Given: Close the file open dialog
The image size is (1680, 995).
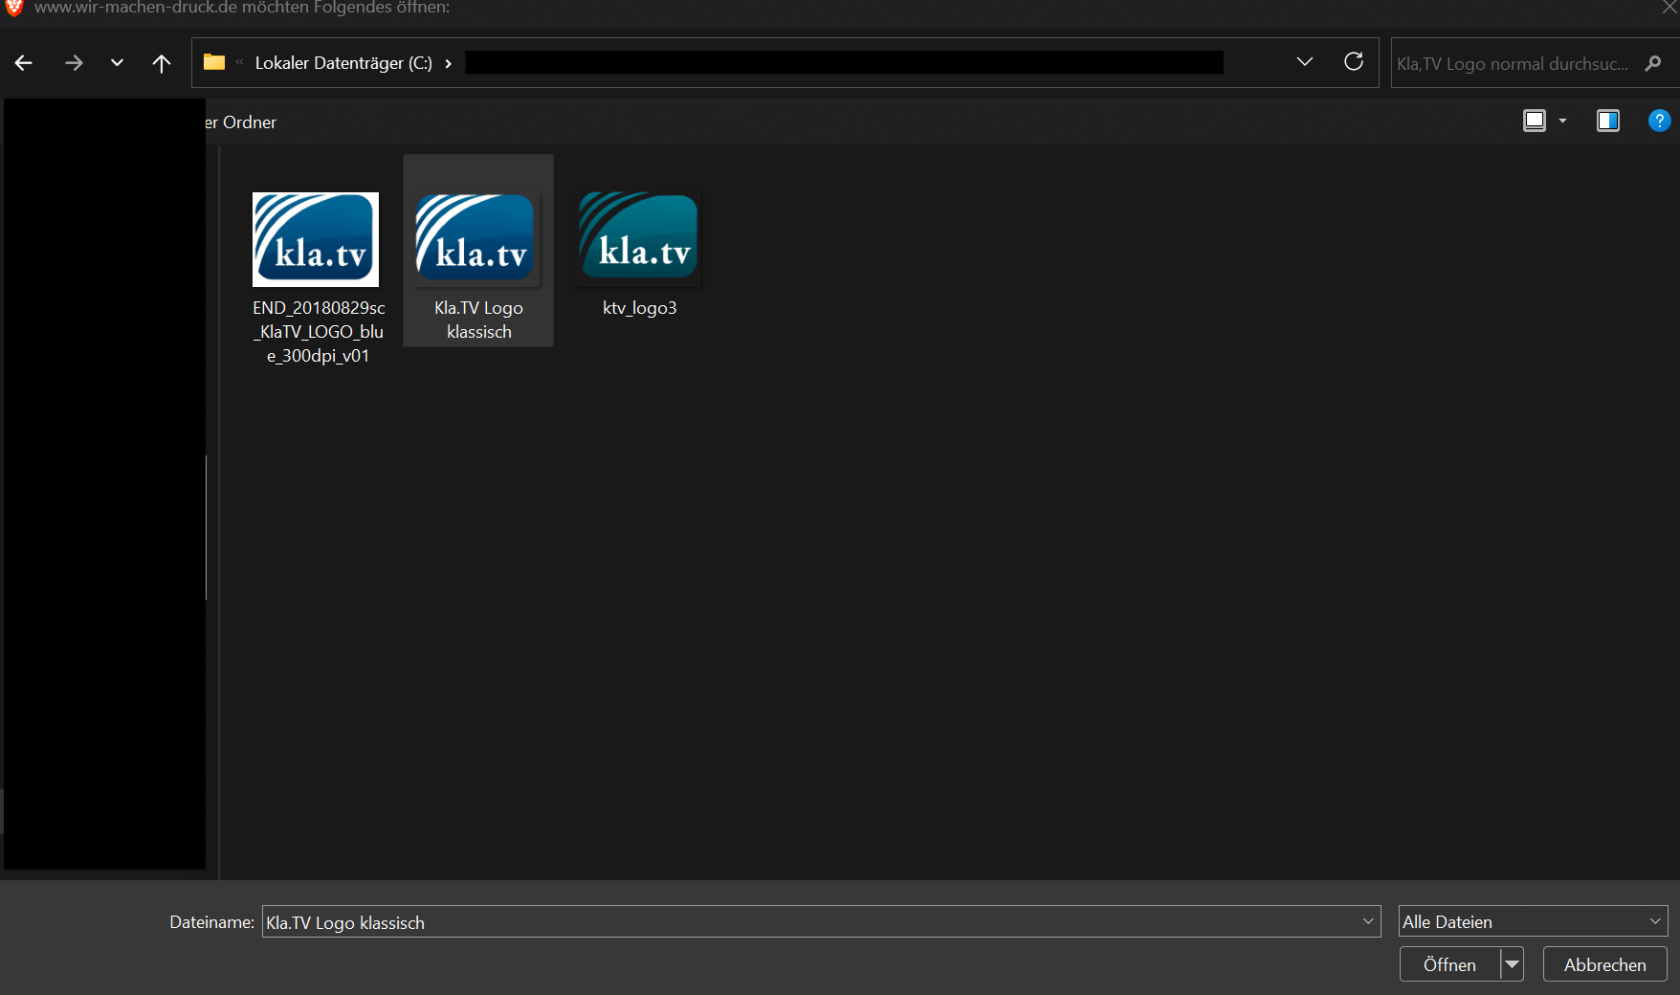Looking at the screenshot, I should click(1668, 7).
